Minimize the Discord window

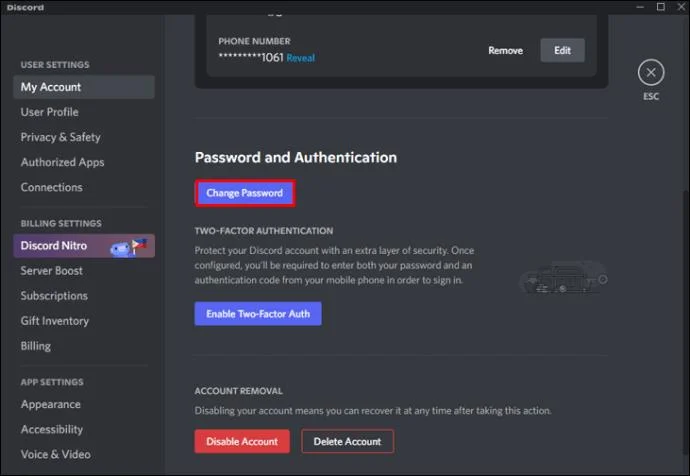(x=640, y=7)
